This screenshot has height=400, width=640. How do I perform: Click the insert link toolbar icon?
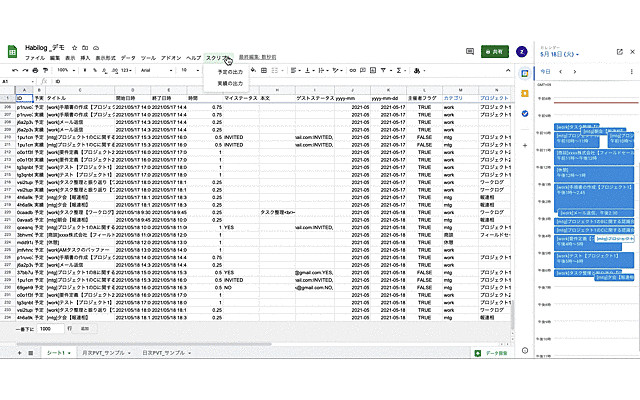click(x=353, y=70)
